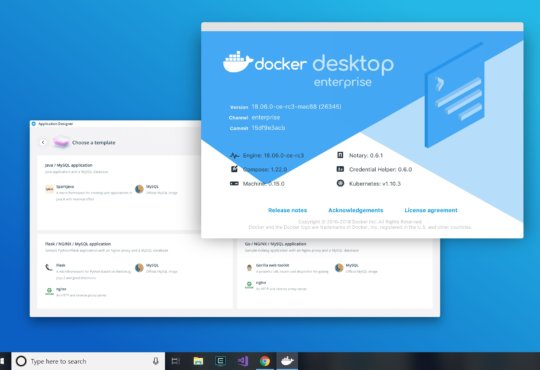Click the Compose icon

(x=234, y=169)
